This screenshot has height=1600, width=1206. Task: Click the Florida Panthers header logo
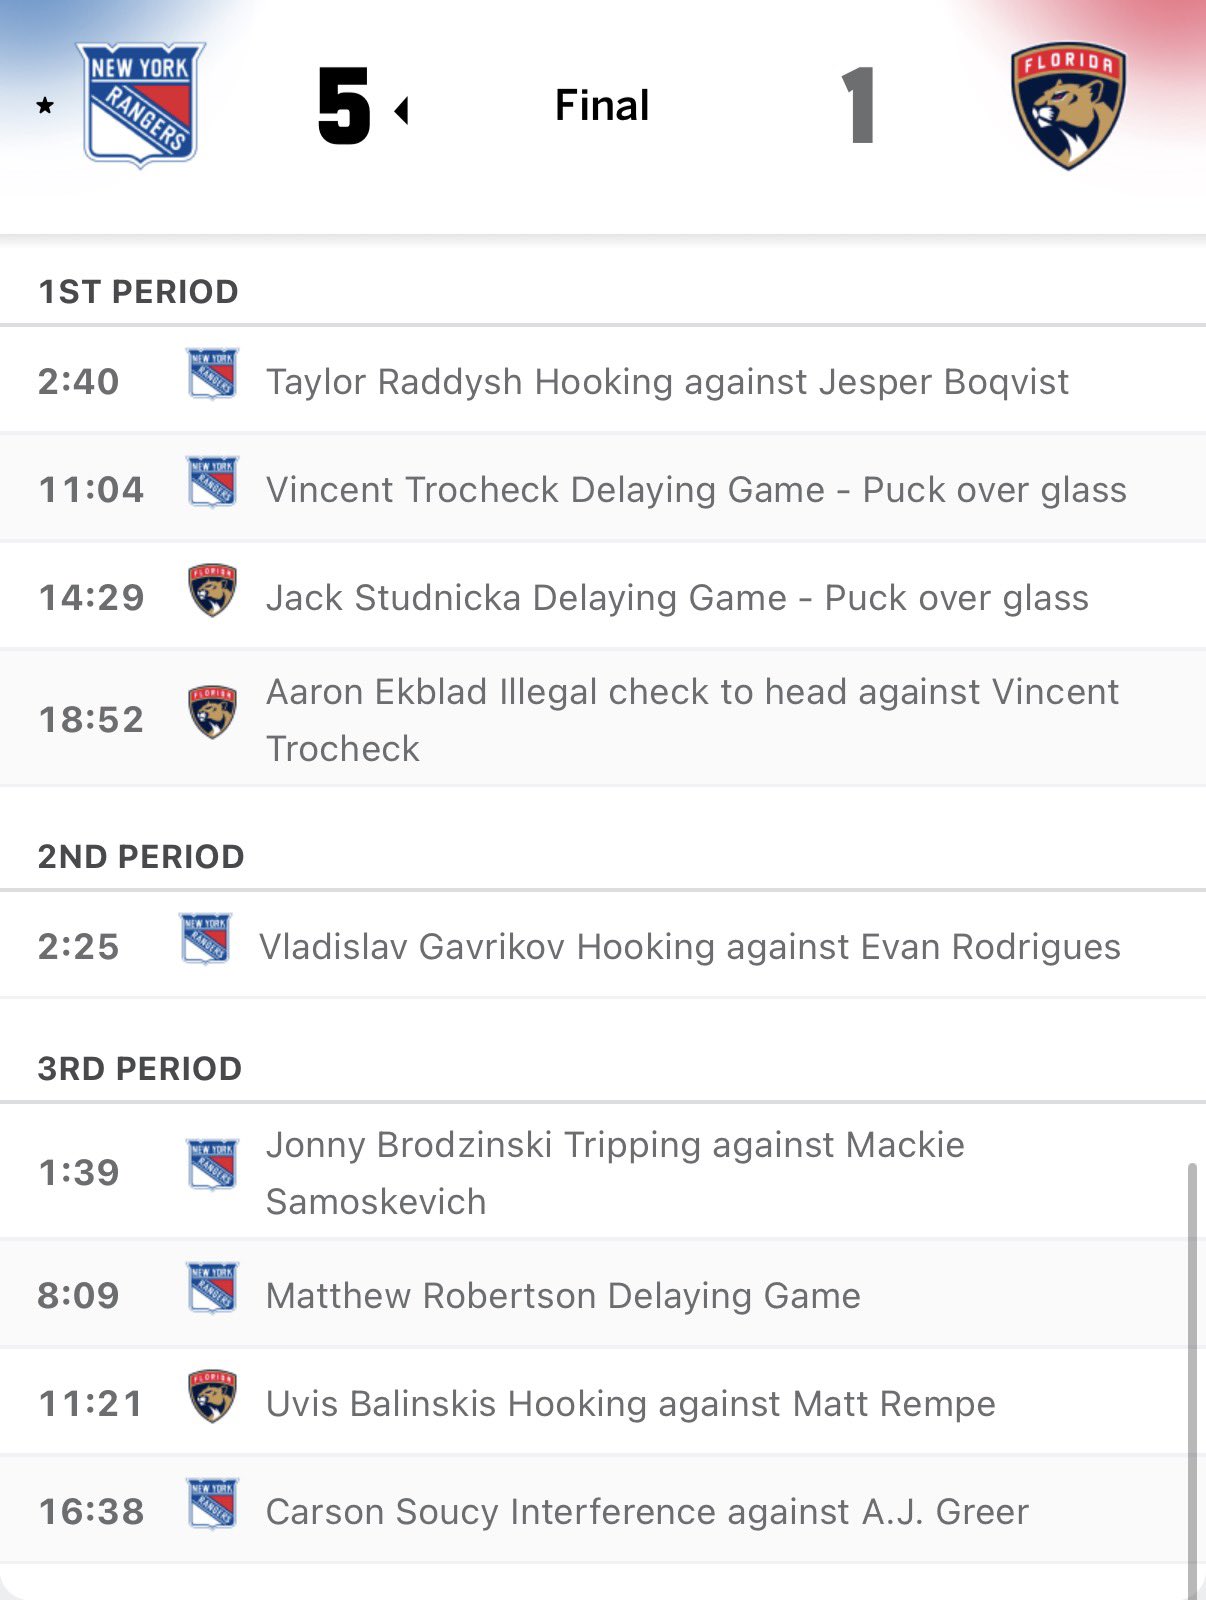(1068, 105)
